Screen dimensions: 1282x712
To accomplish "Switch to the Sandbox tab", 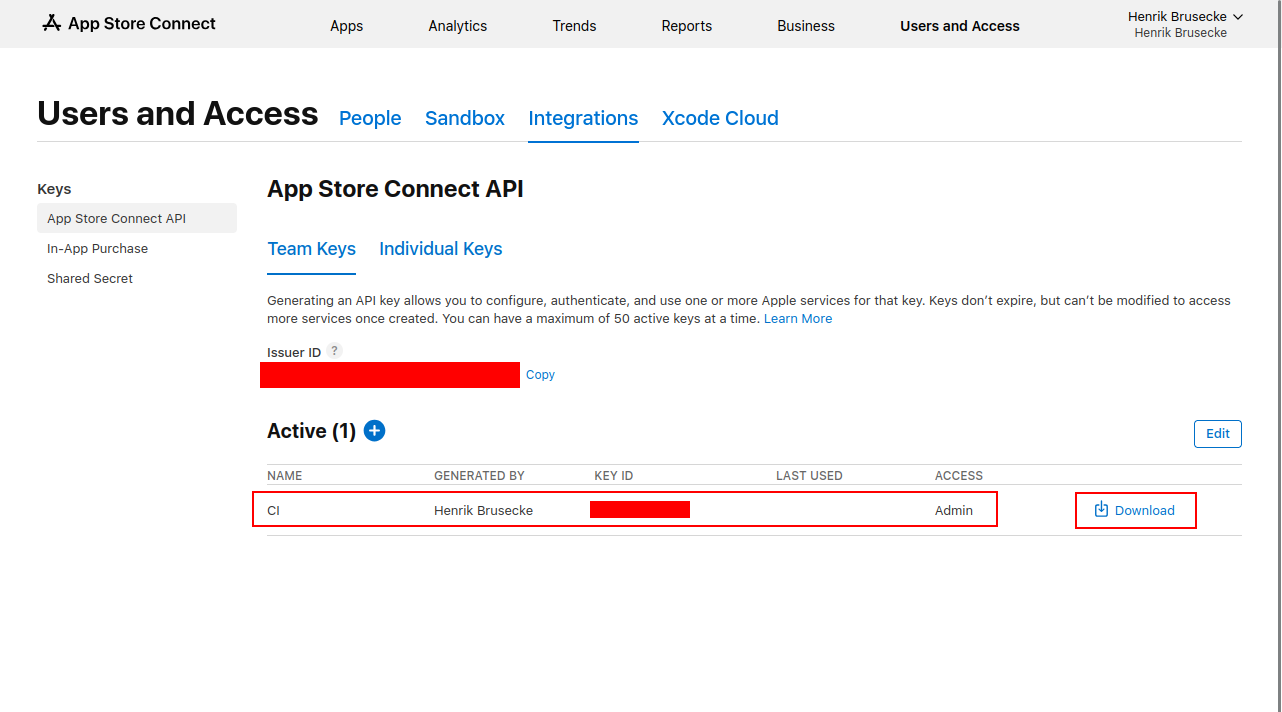I will [x=465, y=118].
